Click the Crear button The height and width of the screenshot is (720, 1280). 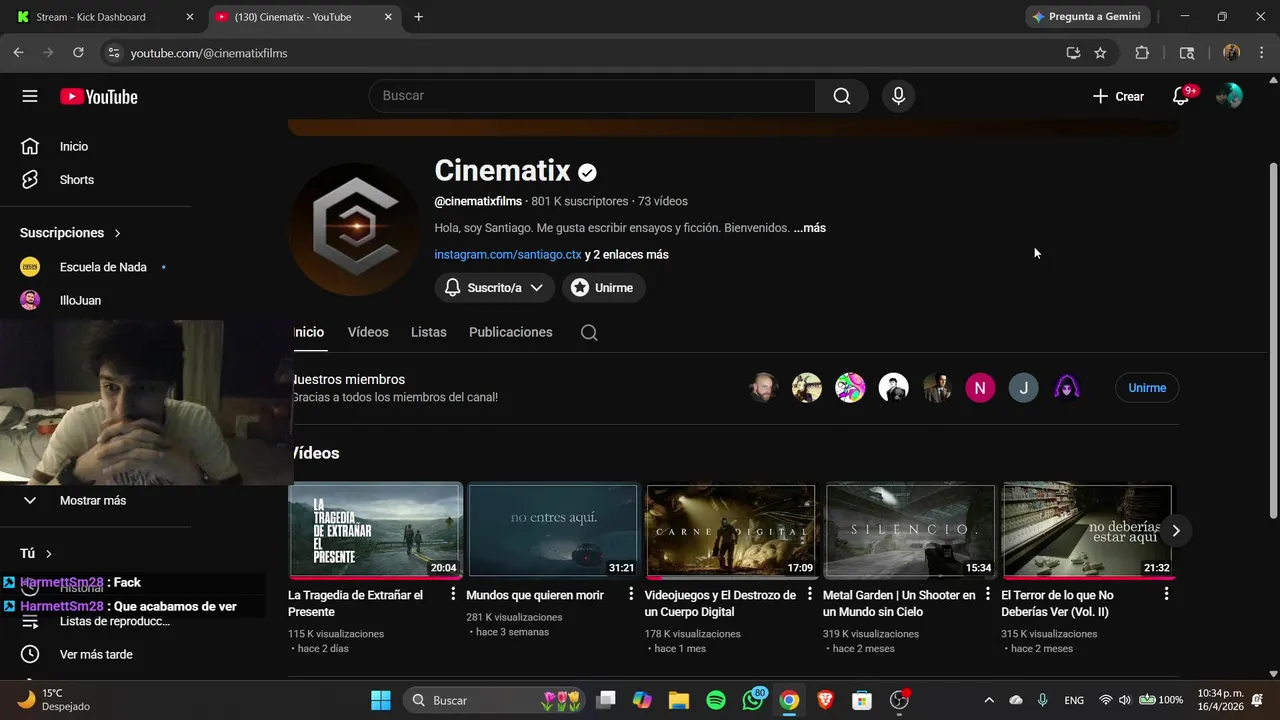pyautogui.click(x=1118, y=96)
